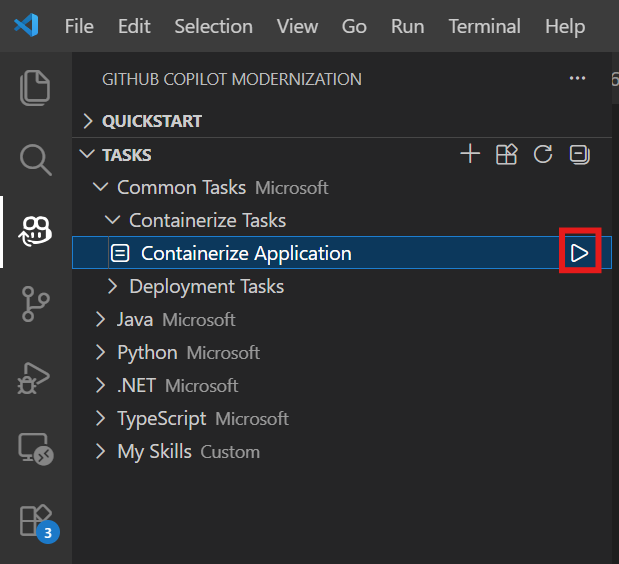Click the GITHUB COPILOT MODERNIZATION panel title
This screenshot has width=619, height=564.
point(232,79)
